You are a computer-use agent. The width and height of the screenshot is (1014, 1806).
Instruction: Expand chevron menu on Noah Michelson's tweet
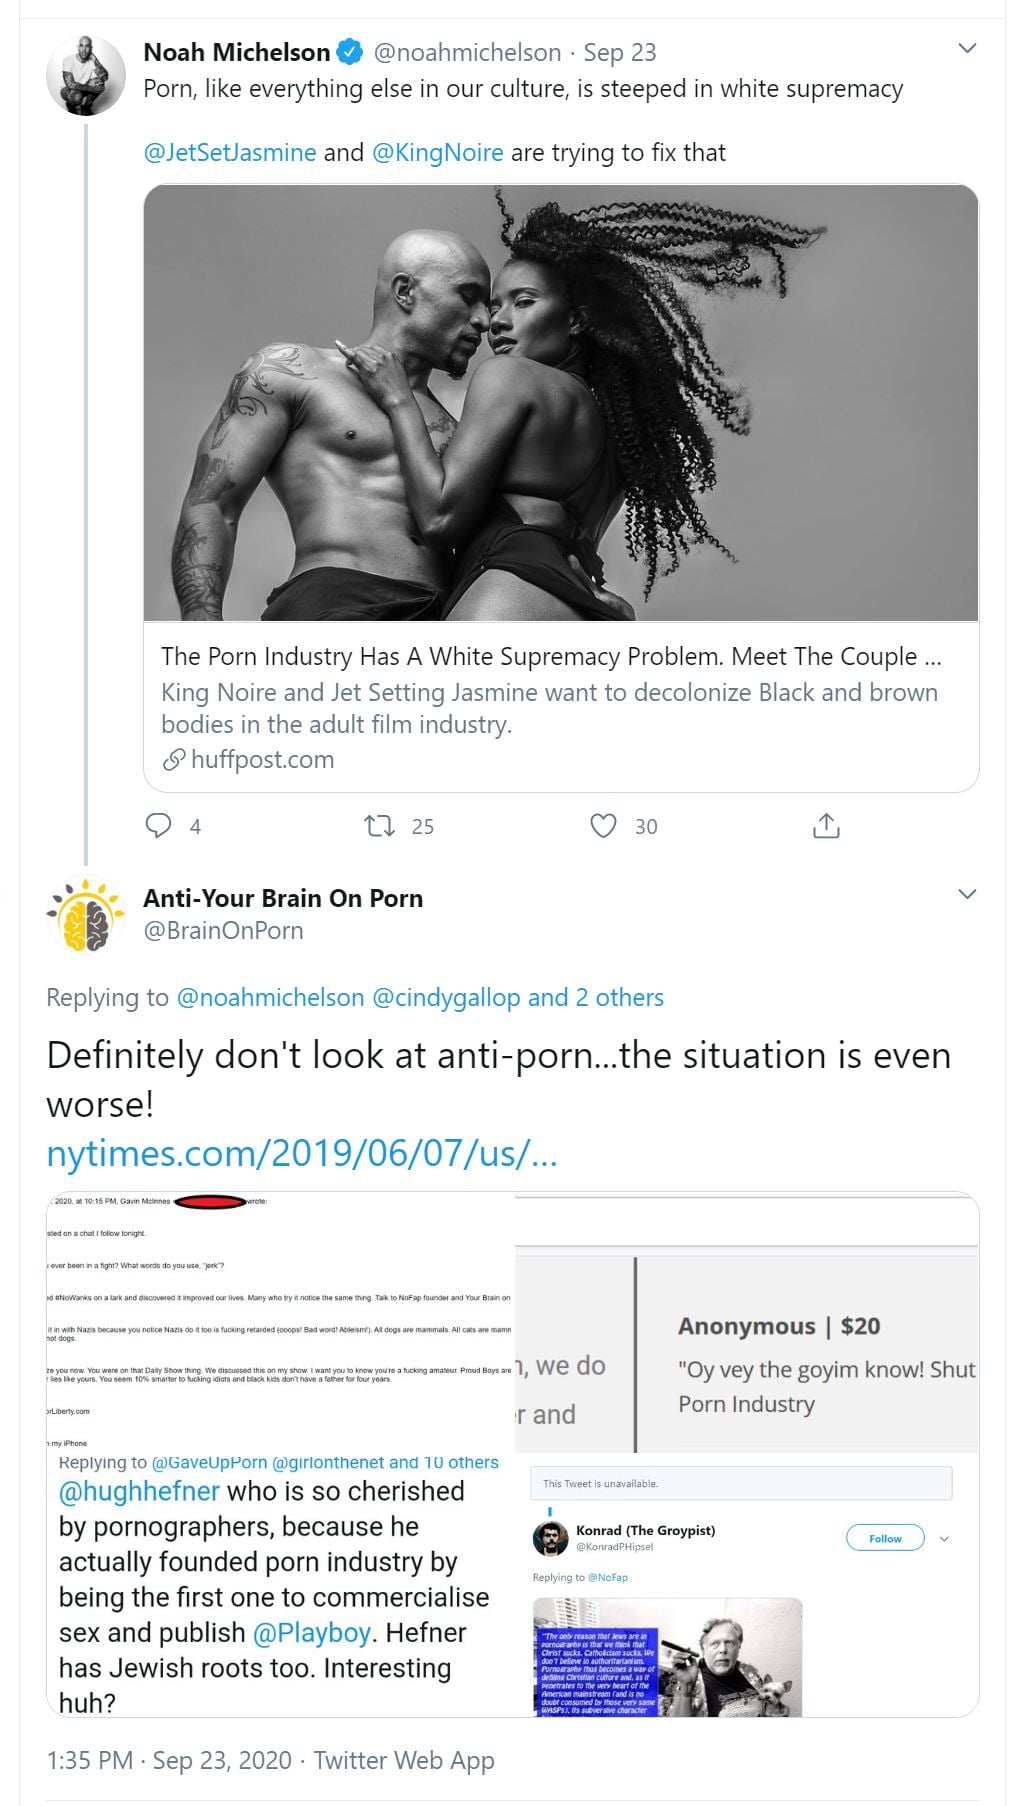pyautogui.click(x=967, y=48)
